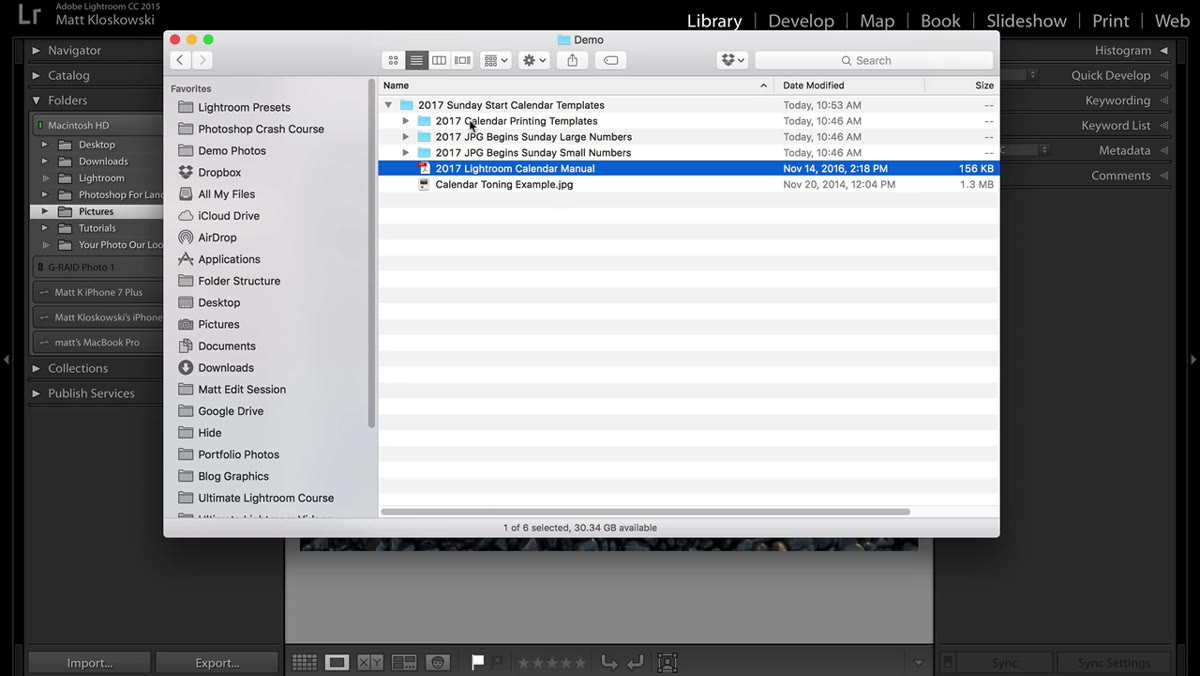This screenshot has width=1200, height=676.
Task: Open All My Files in Finder sidebar
Action: click(226, 194)
